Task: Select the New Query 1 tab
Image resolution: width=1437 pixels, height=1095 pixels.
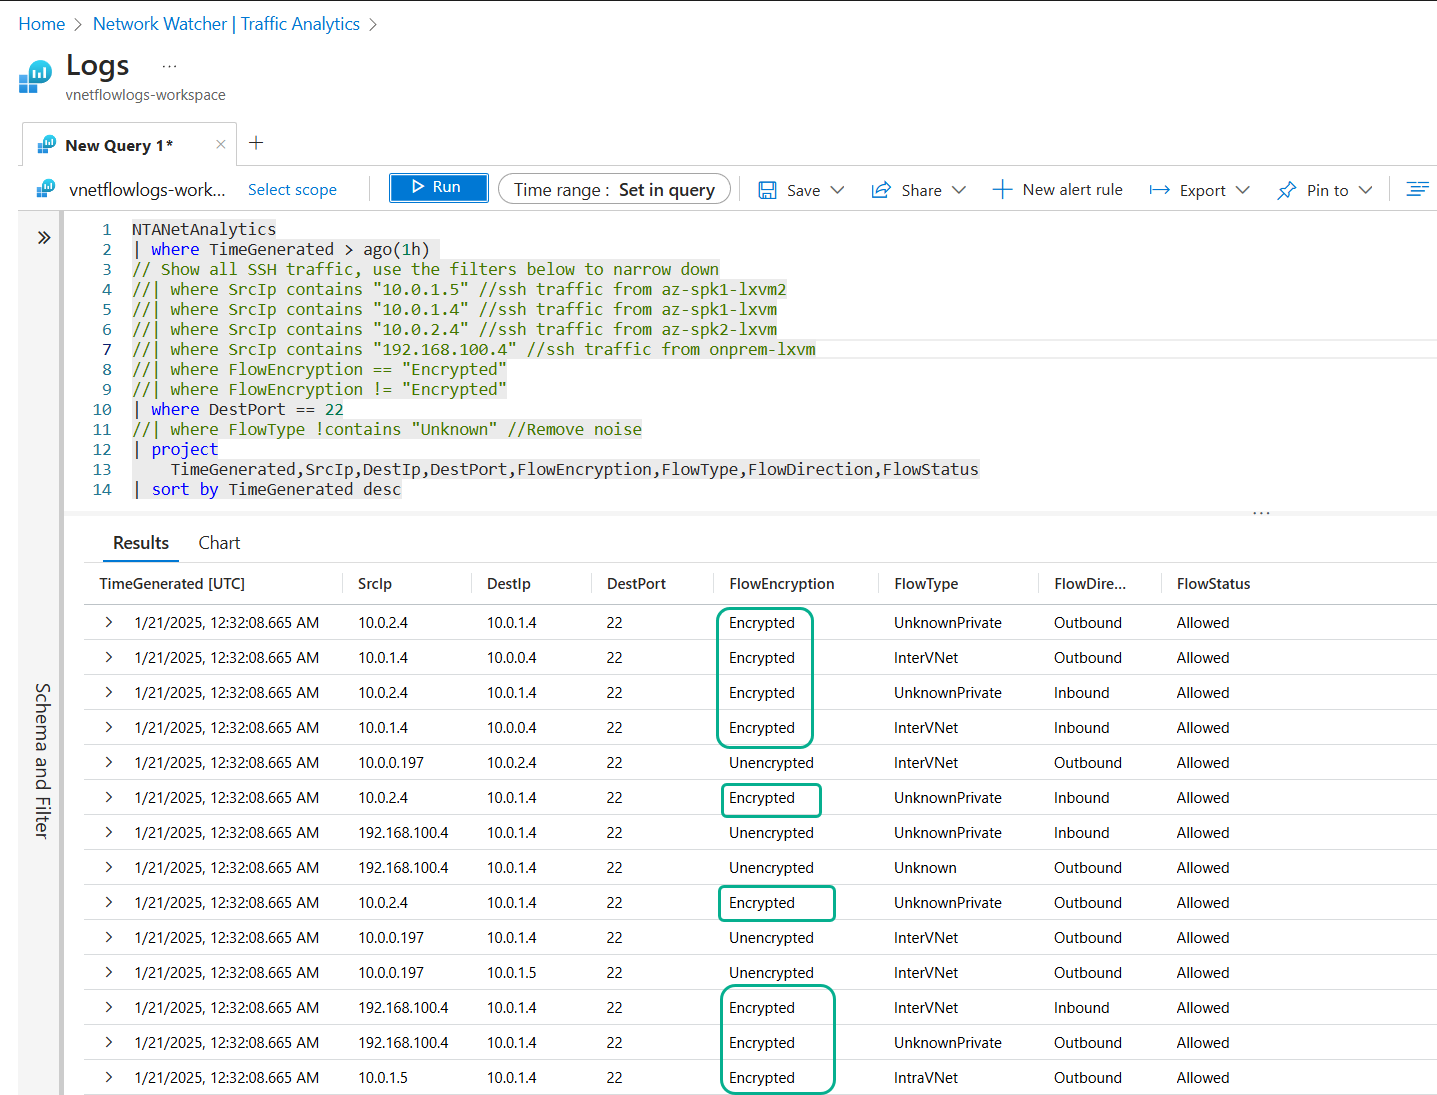Action: coord(119,145)
